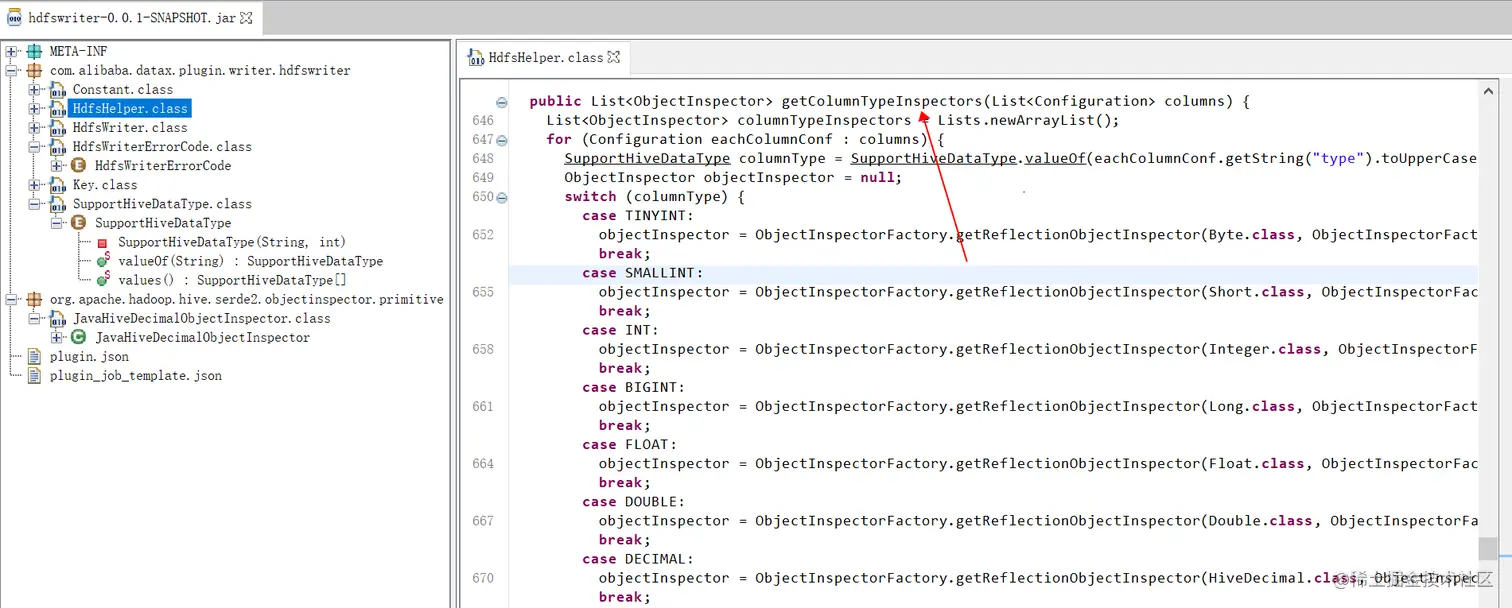
Task: Select HdfsHelper.class in the tree
Action: pos(130,108)
